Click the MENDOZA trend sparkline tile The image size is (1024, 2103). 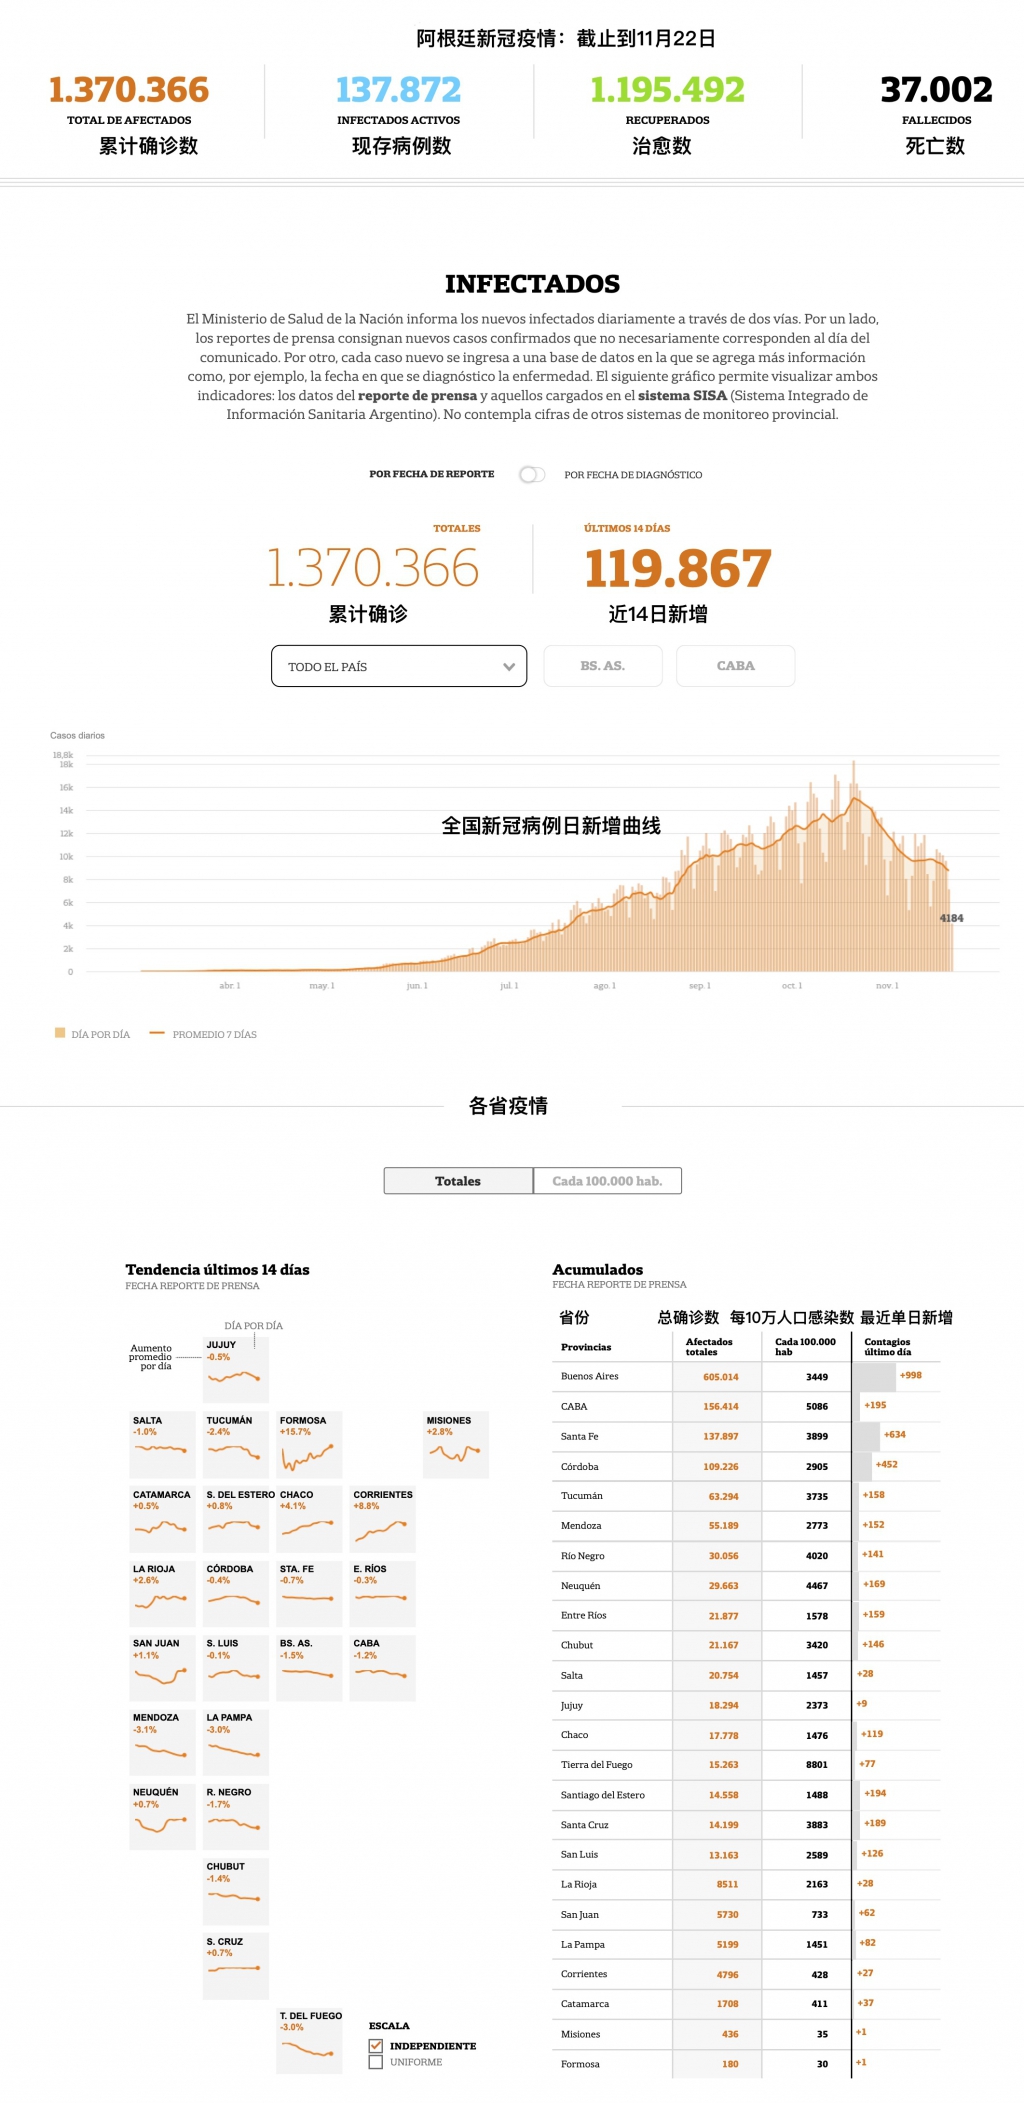tap(162, 1741)
